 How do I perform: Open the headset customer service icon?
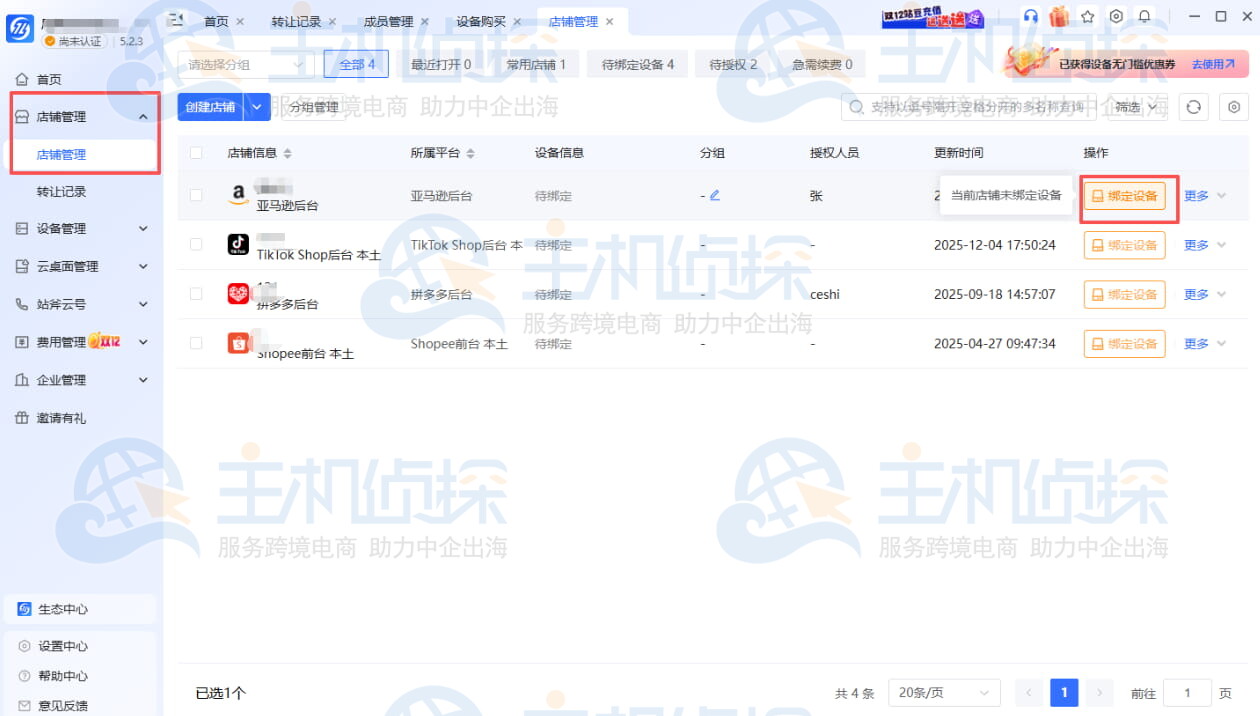point(1030,15)
